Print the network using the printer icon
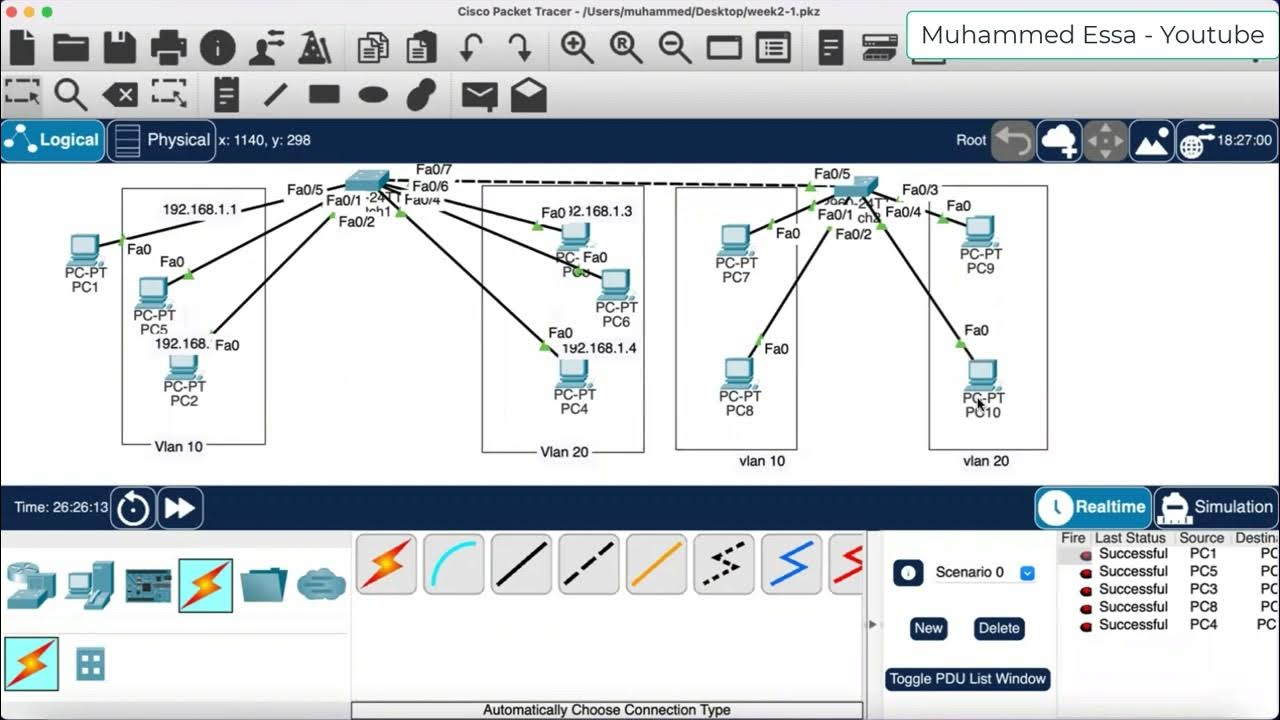 pos(168,47)
